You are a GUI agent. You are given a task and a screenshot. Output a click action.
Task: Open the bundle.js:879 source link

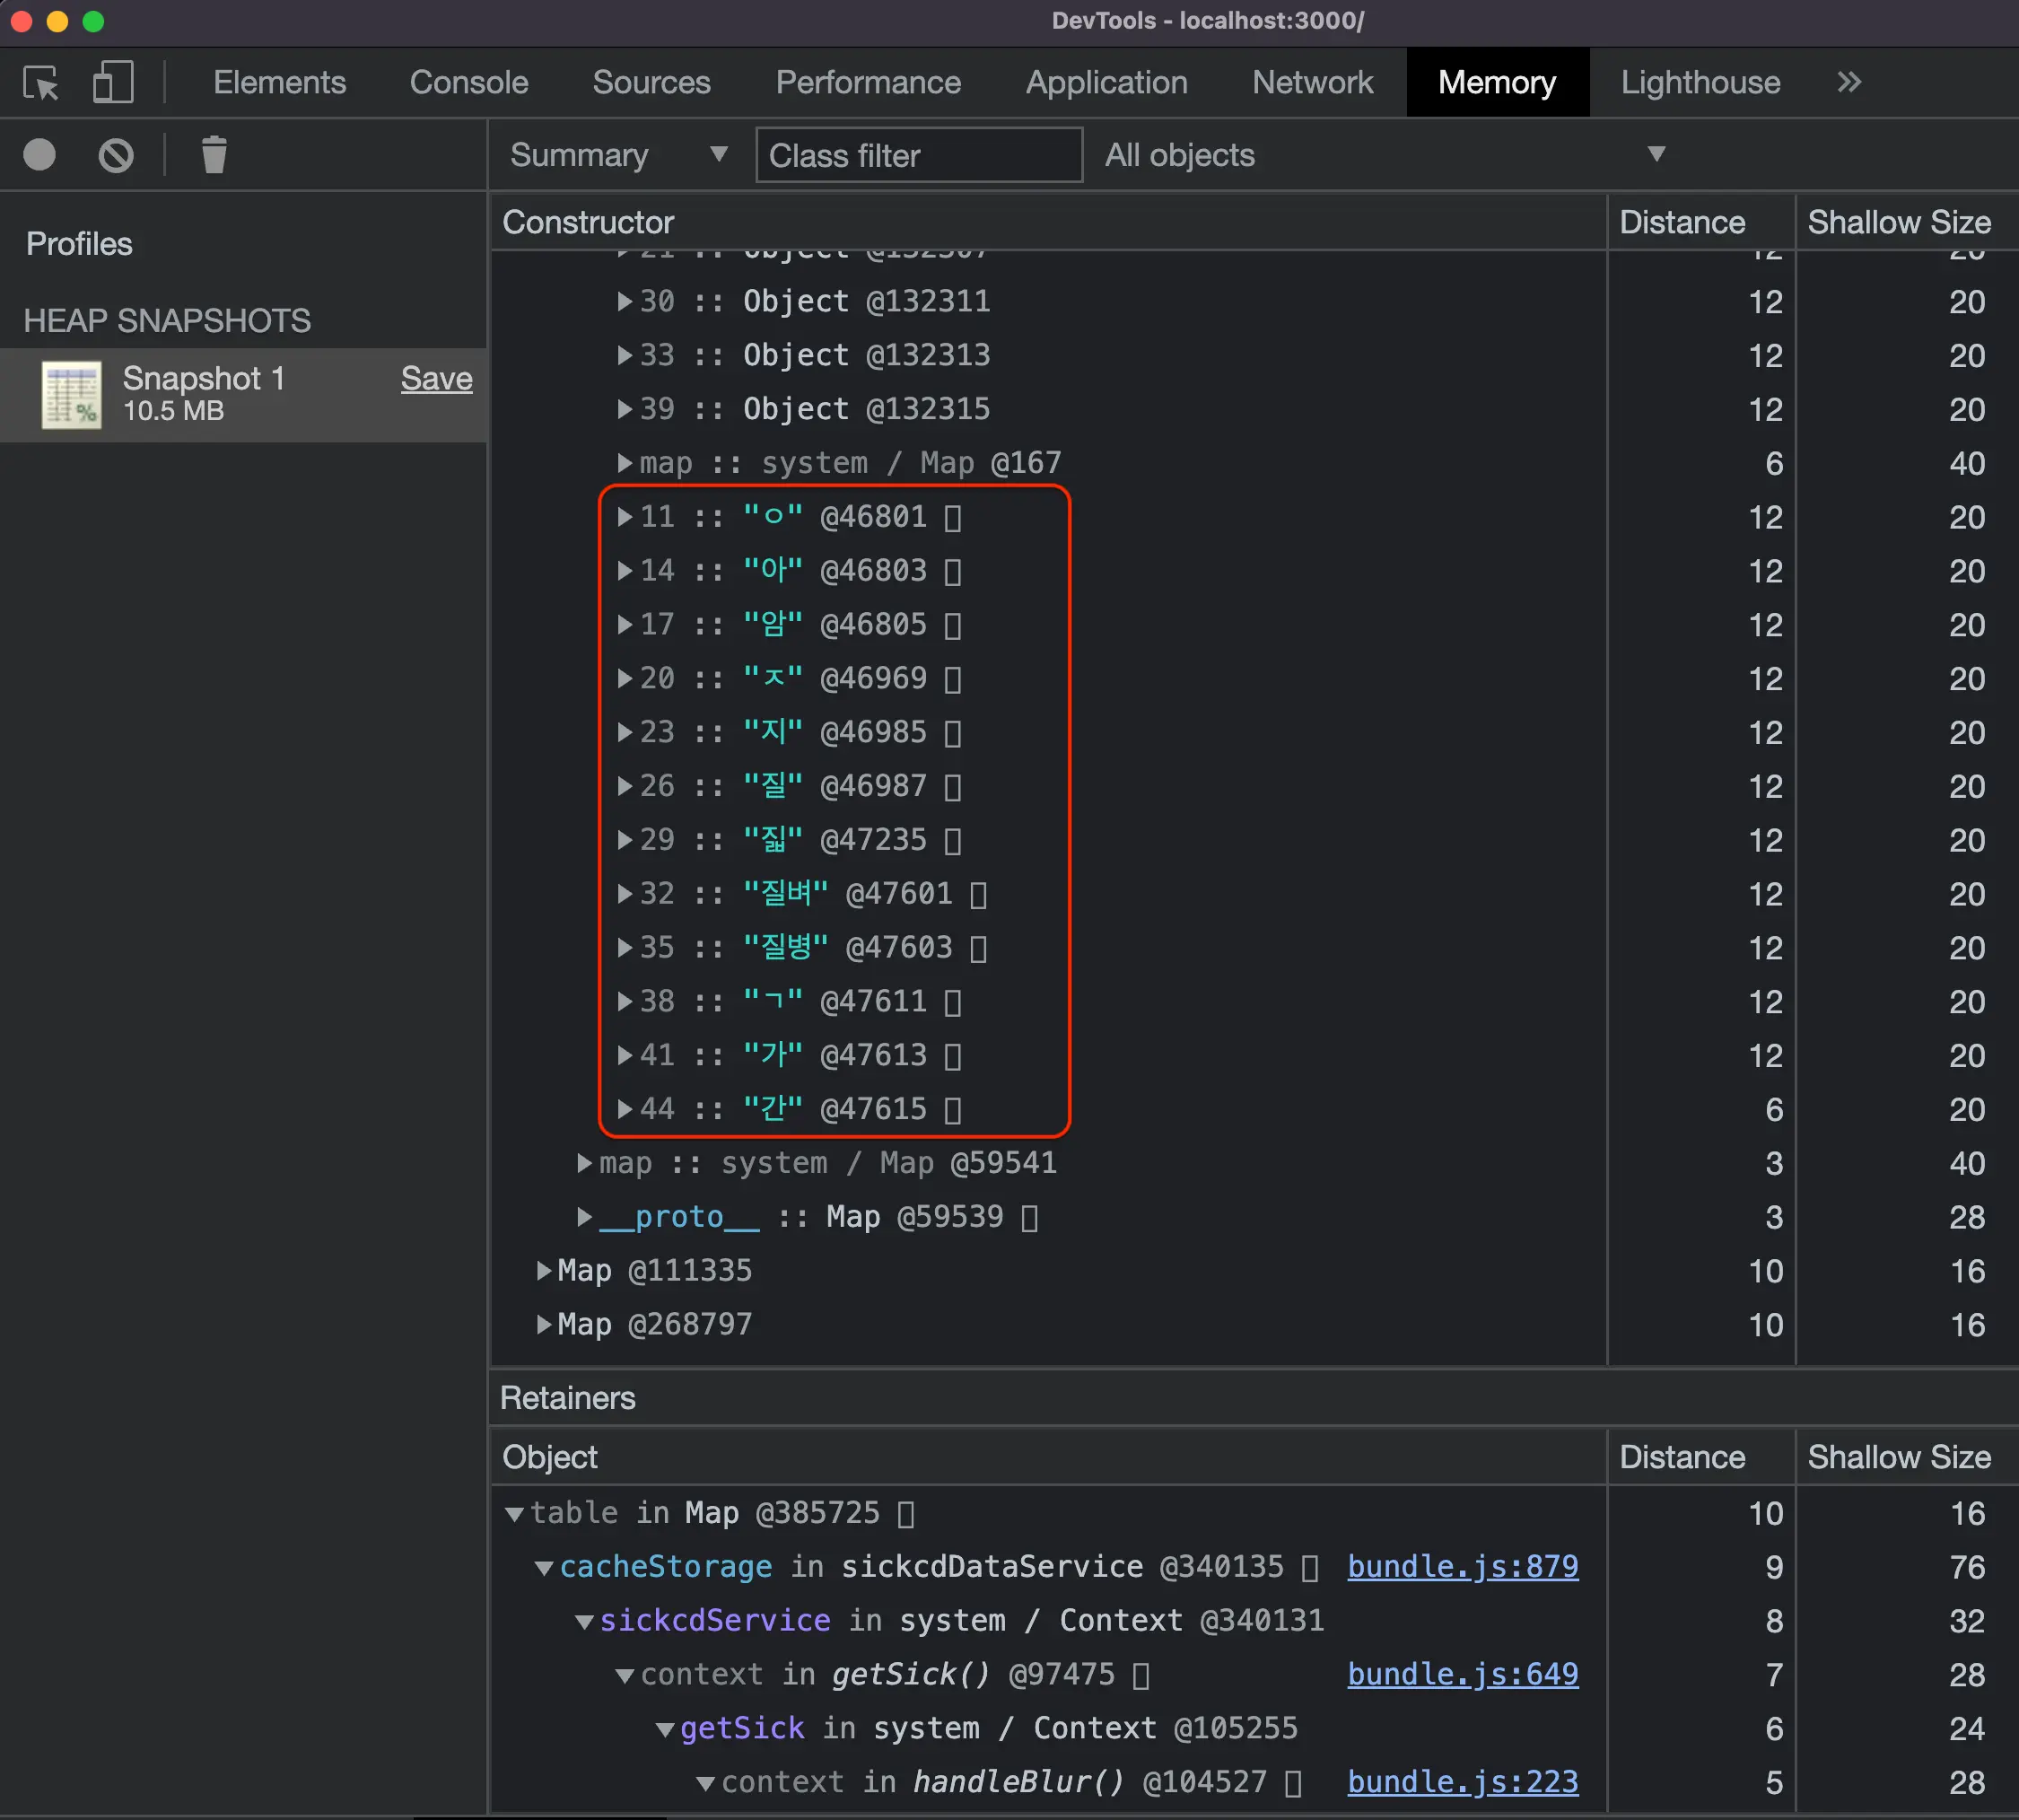[1462, 1567]
